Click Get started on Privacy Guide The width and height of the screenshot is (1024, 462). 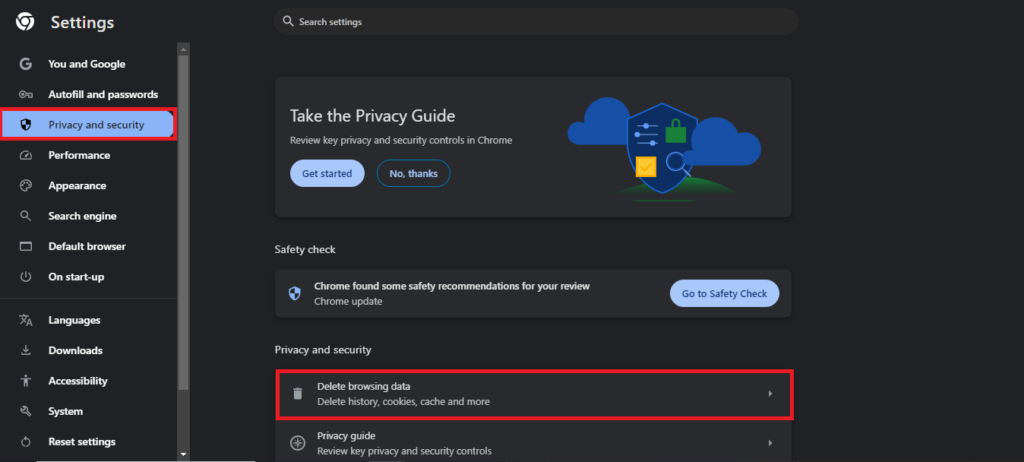tap(327, 173)
